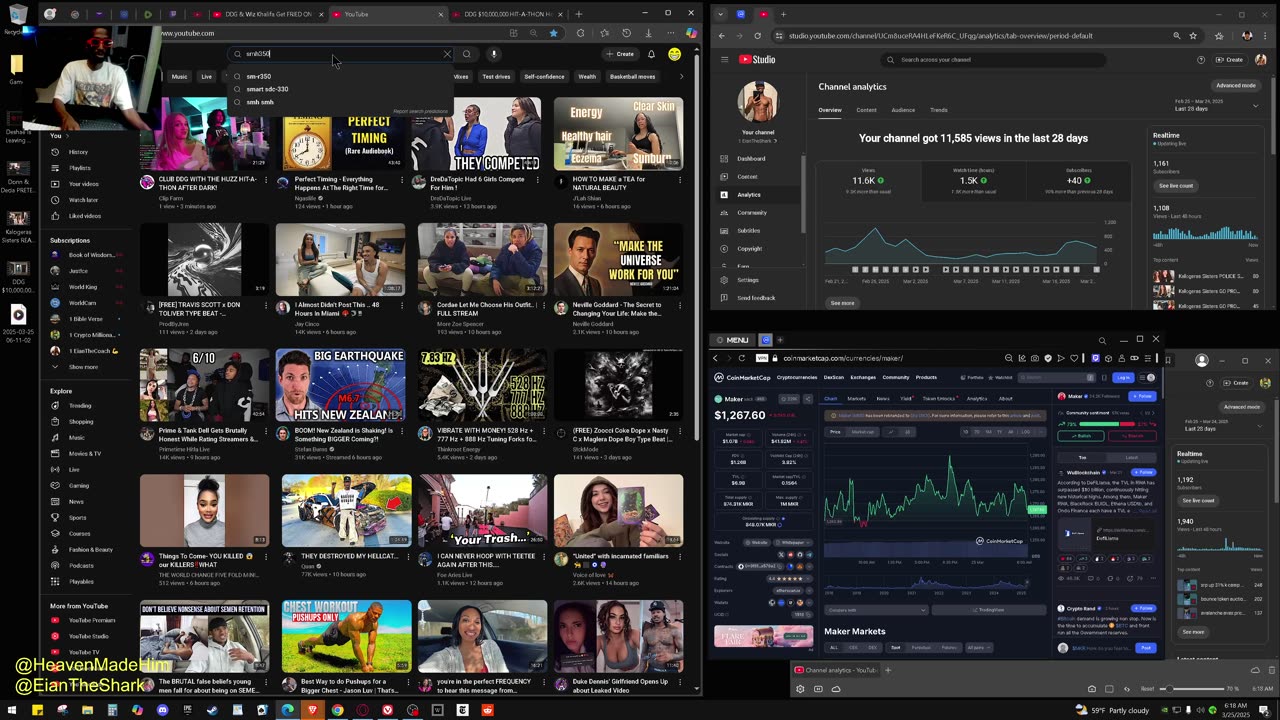Expand the You section in sidebar
This screenshot has width=1280, height=720.
[x=58, y=136]
